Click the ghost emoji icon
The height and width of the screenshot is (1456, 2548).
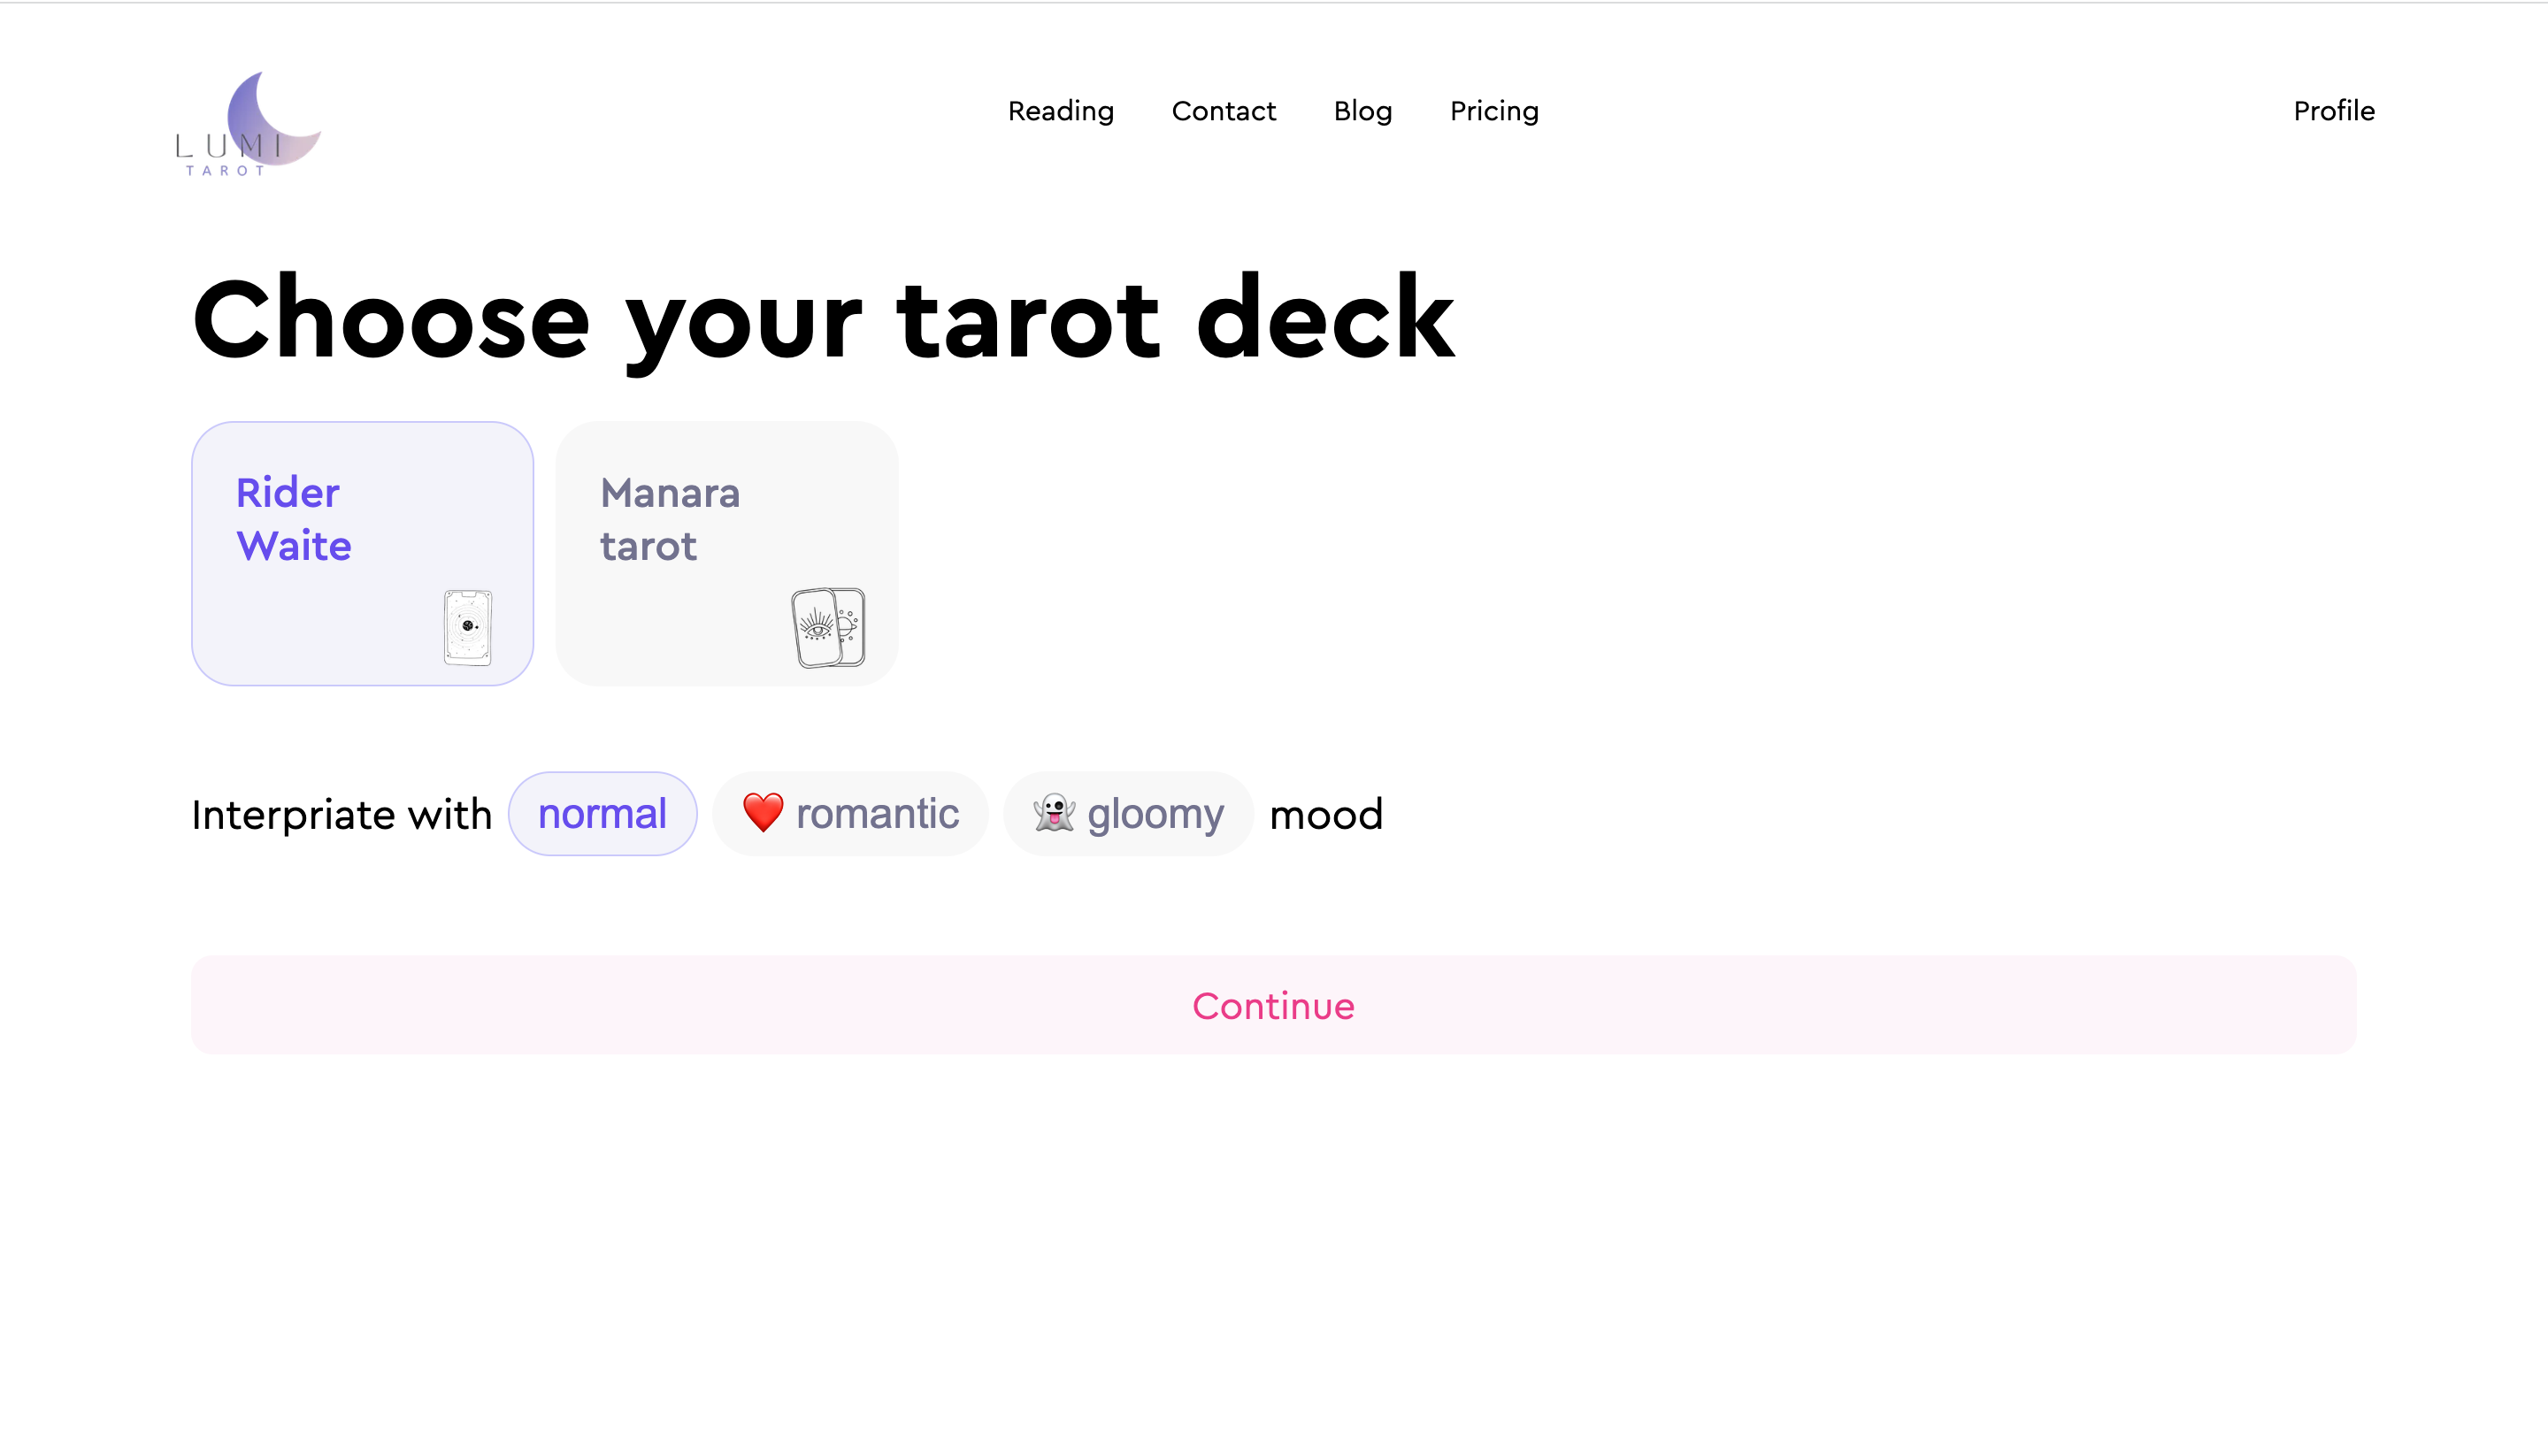1054,812
